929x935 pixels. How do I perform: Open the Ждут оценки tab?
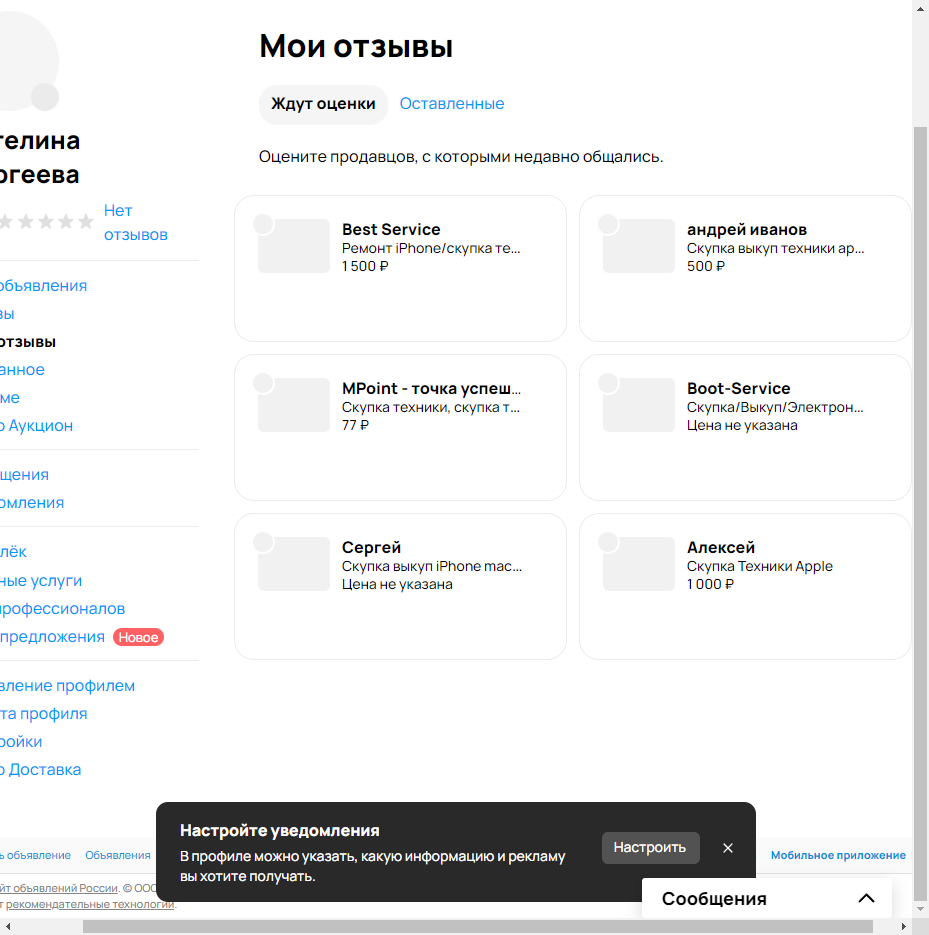[323, 104]
